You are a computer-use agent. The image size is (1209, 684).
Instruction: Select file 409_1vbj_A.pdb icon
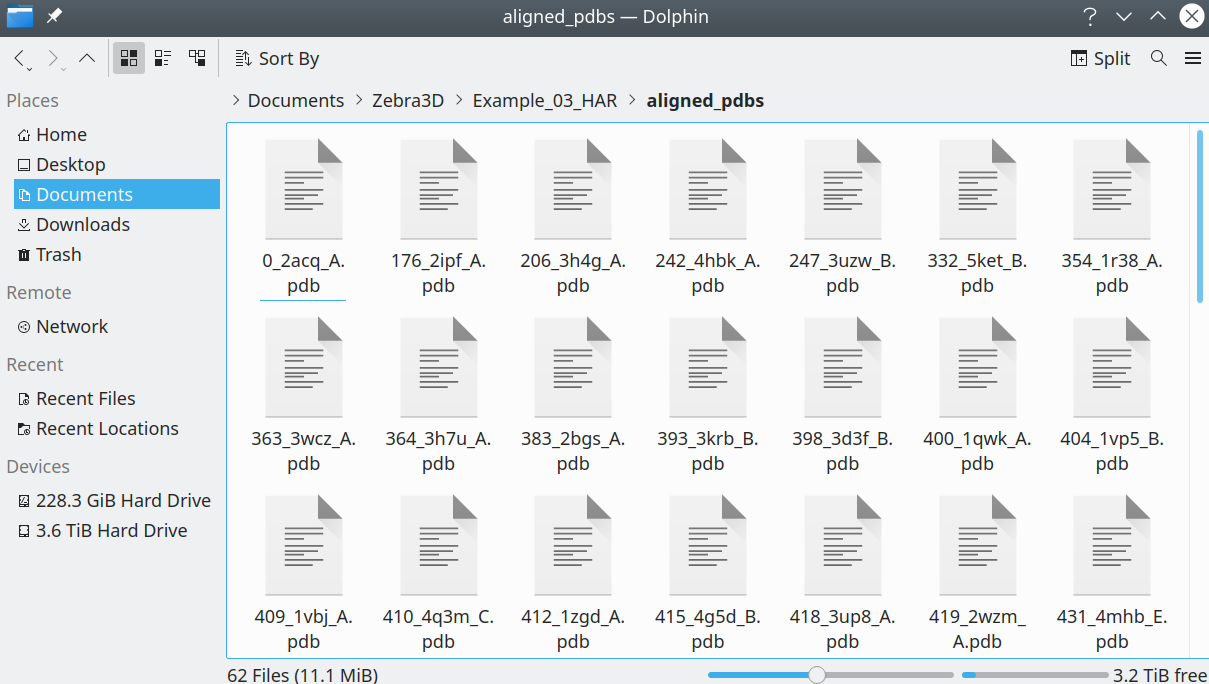[304, 545]
